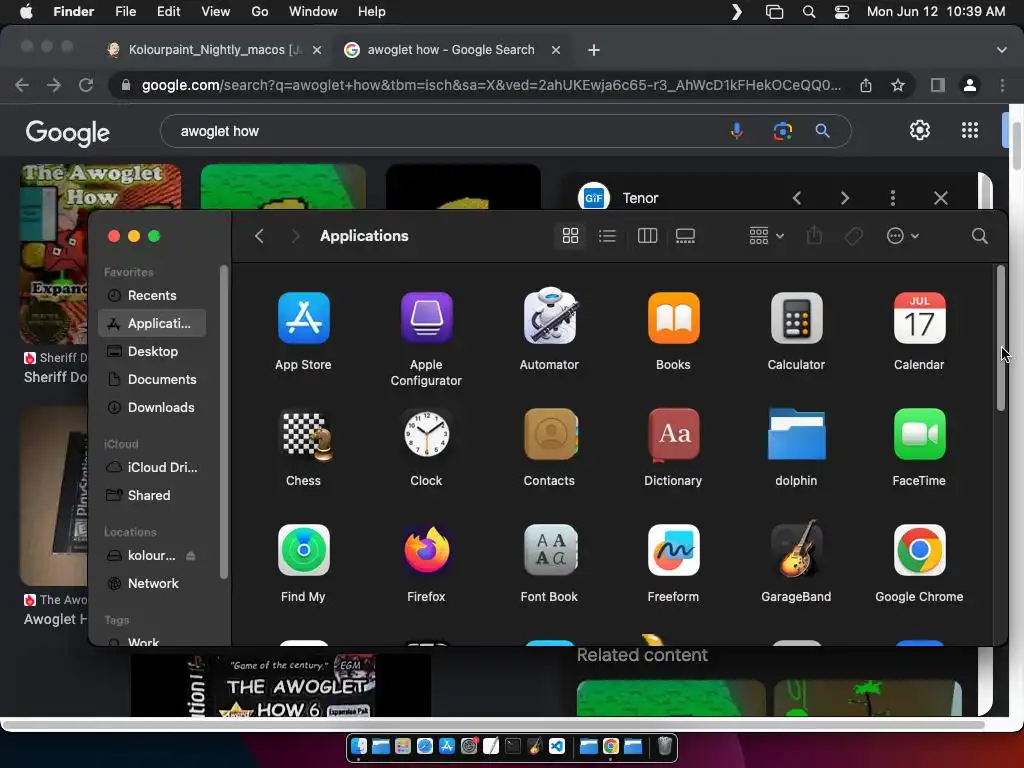Open Google quick settings gear

(x=920, y=131)
